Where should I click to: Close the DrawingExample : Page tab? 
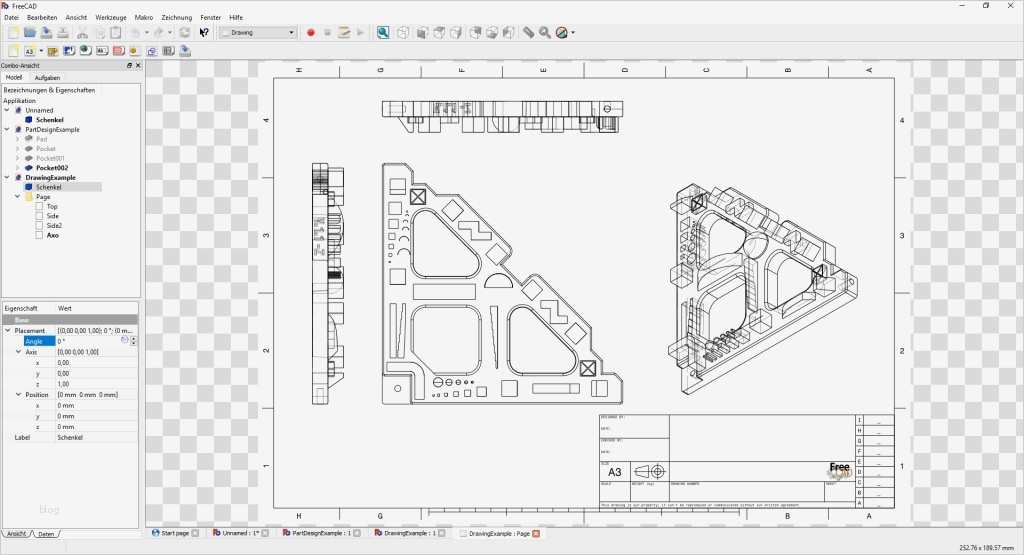[536, 534]
